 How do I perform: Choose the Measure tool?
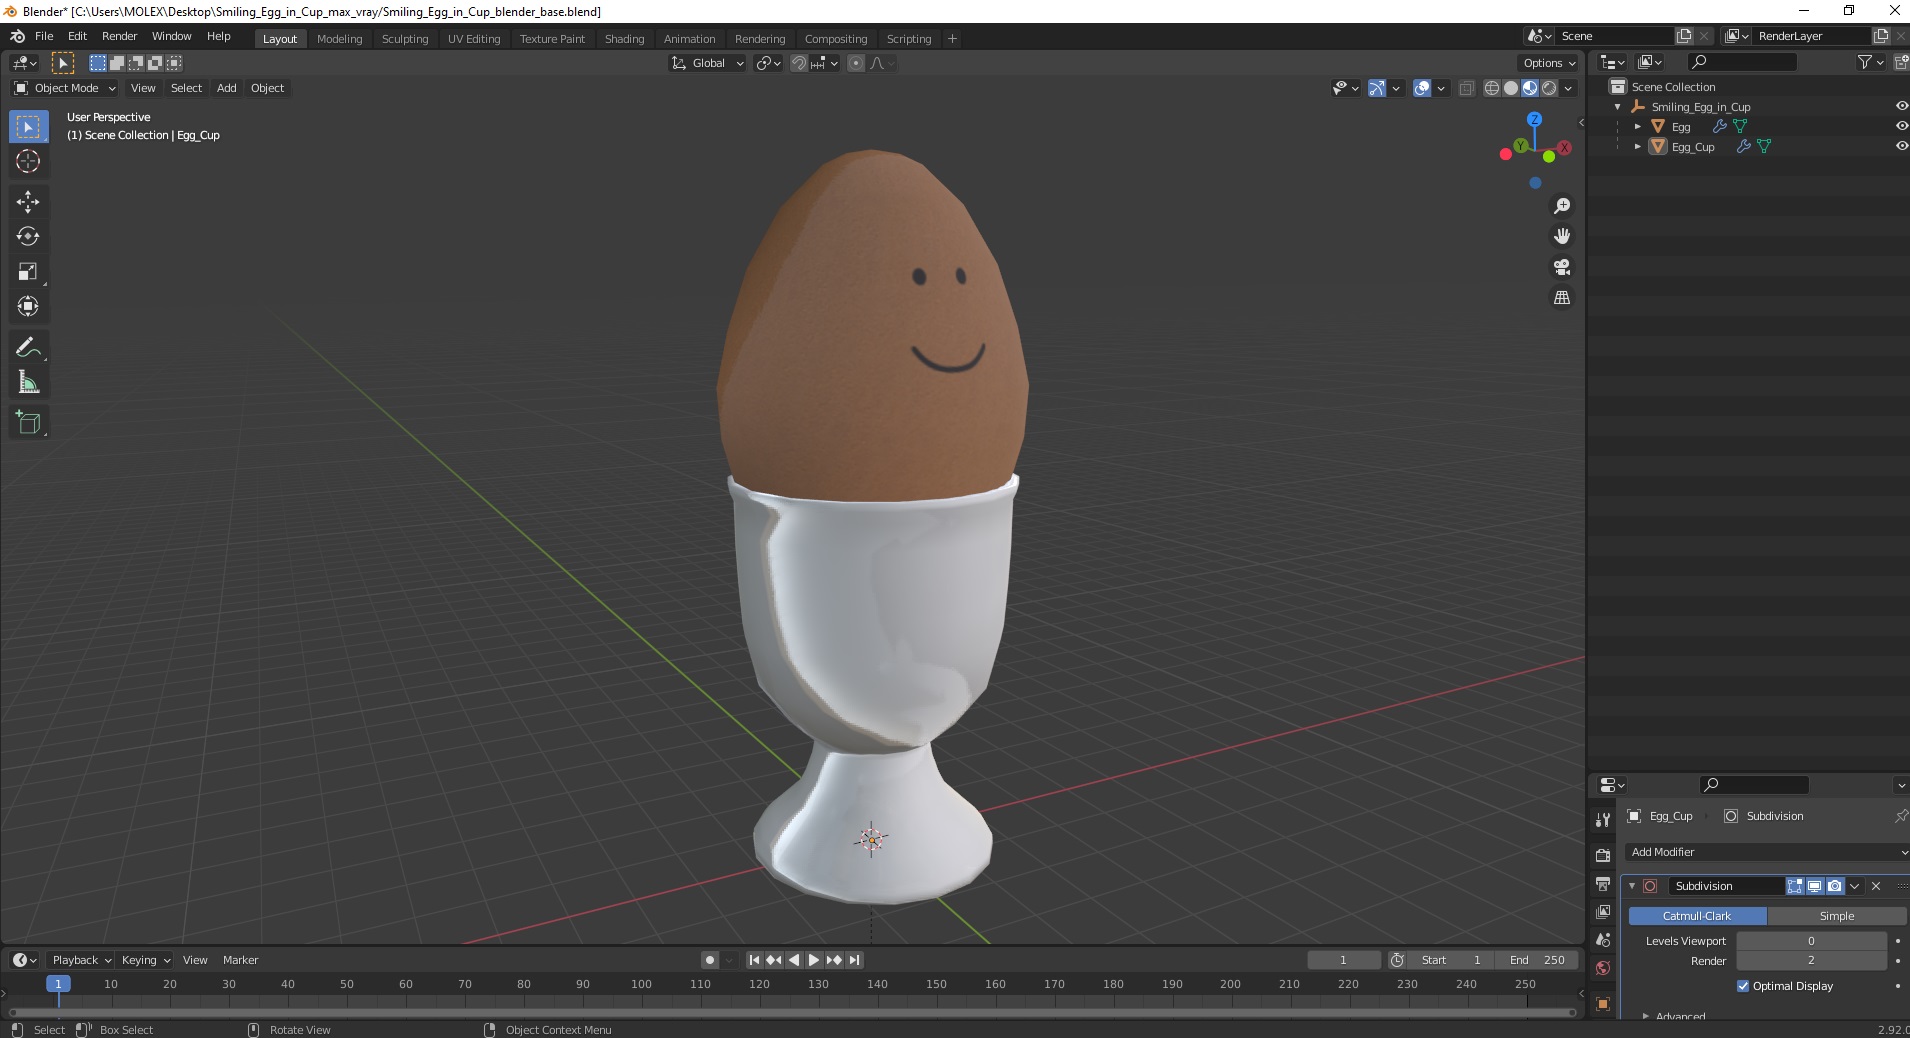point(28,383)
